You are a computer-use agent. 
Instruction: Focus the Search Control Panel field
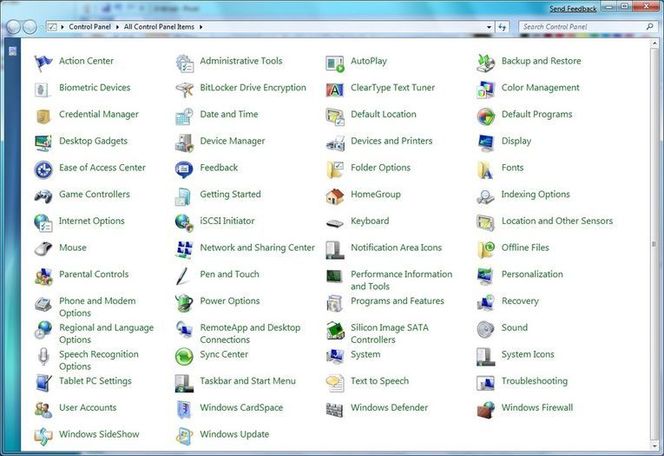(587, 27)
